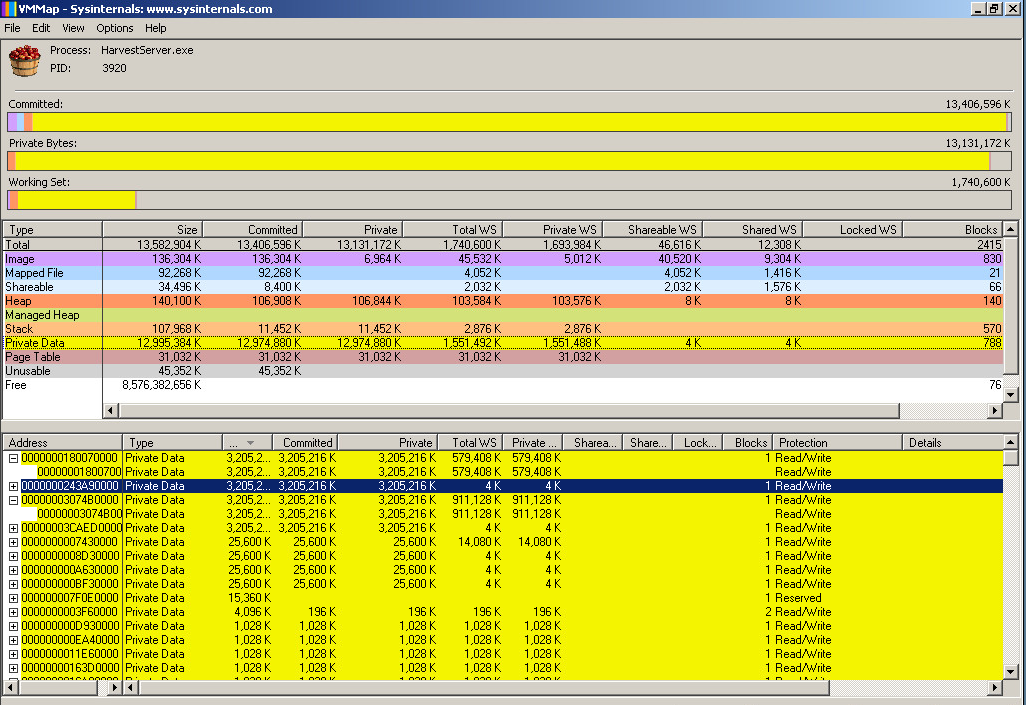Click details list bottom-right scroll arrow

995,687
